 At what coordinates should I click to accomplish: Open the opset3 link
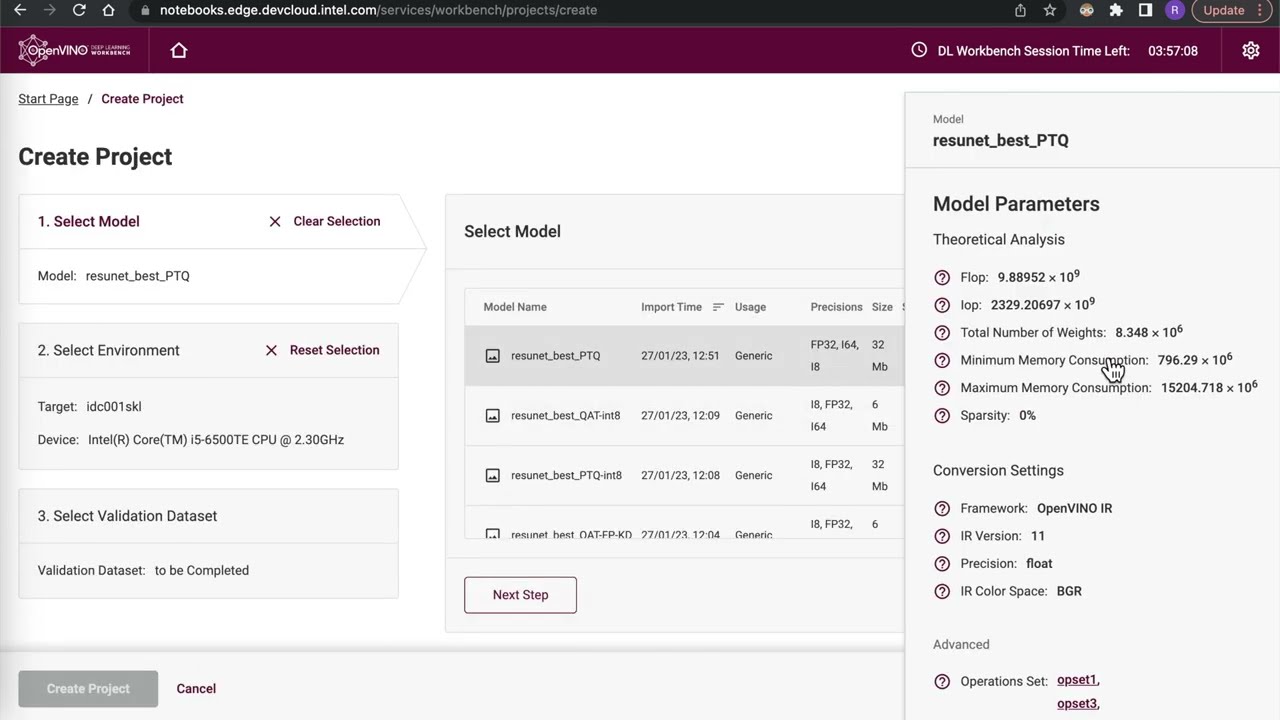coord(1077,703)
